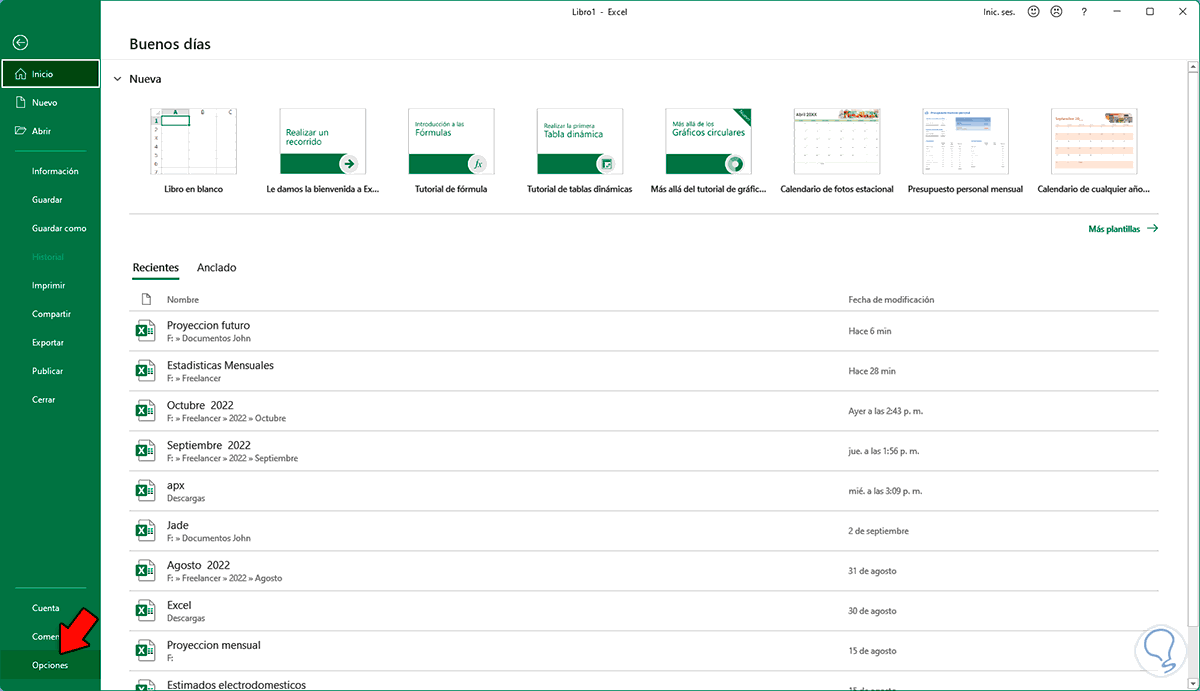Image resolution: width=1200 pixels, height=691 pixels.
Task: Click Excel icon beside Agosto 2022
Action: (145, 571)
